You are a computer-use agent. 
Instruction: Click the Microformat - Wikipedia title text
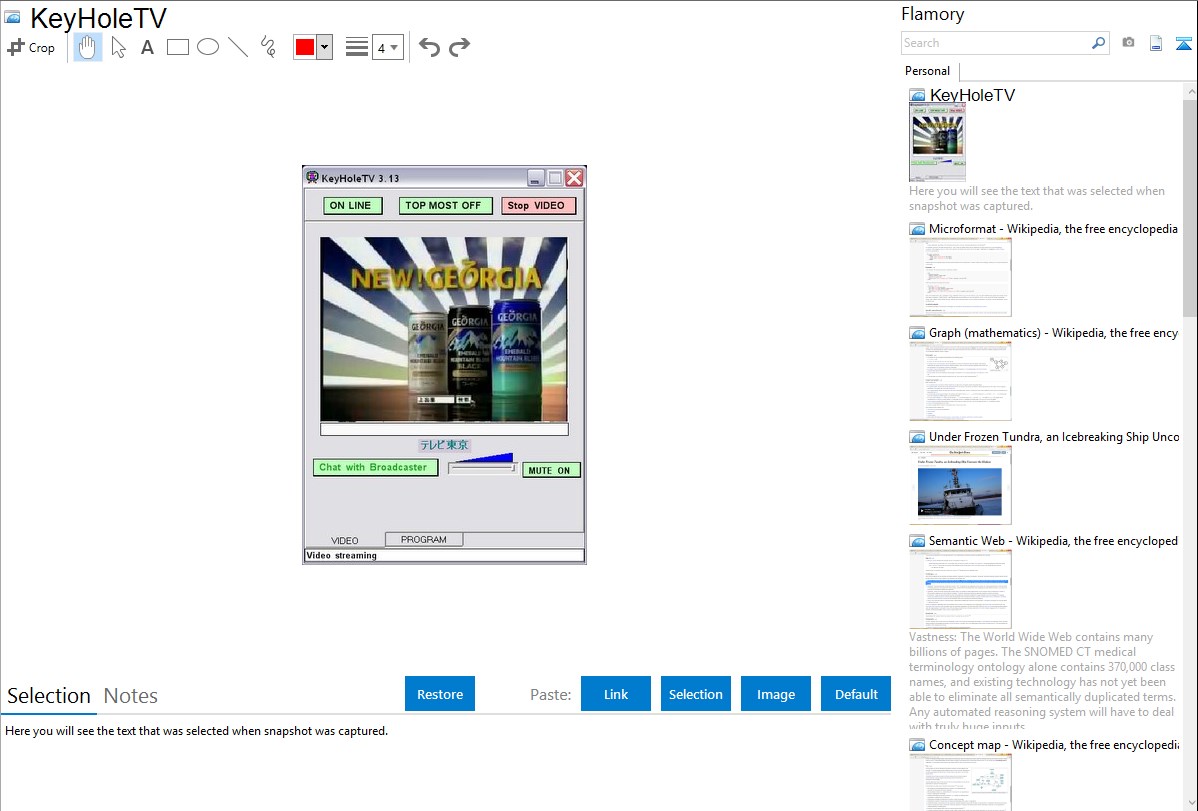click(x=1053, y=229)
